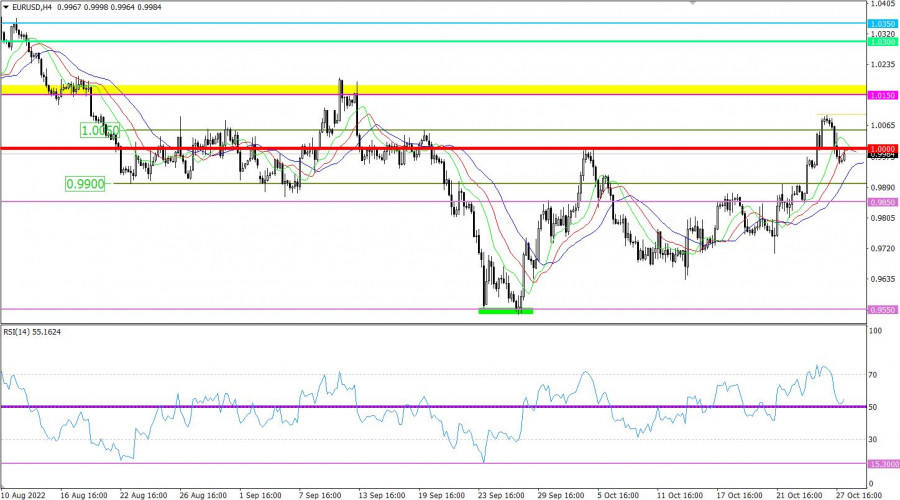
Task: Click the 0.9550 price tag
Action: click(x=882, y=310)
